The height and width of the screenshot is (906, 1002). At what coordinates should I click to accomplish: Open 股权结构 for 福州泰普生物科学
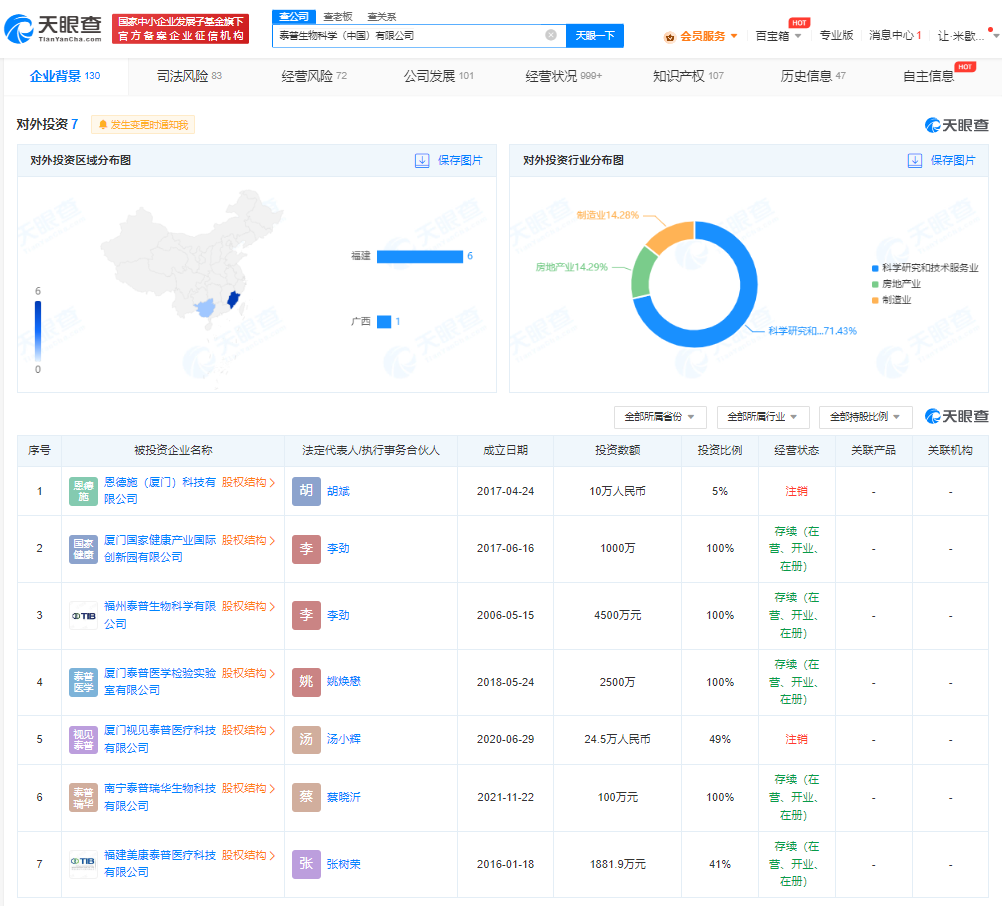pos(249,606)
